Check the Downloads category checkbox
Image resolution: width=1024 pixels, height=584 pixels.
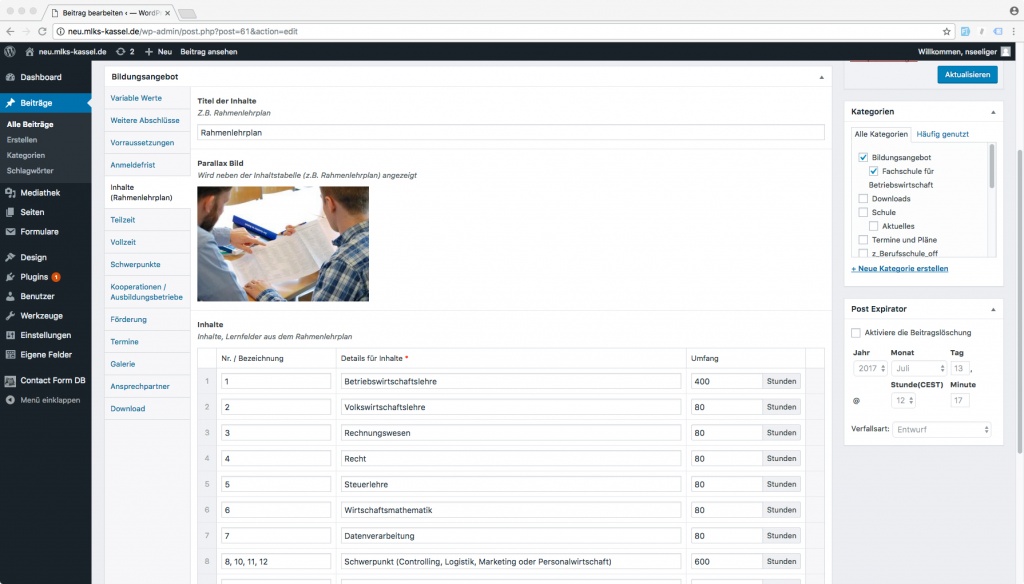[863, 199]
